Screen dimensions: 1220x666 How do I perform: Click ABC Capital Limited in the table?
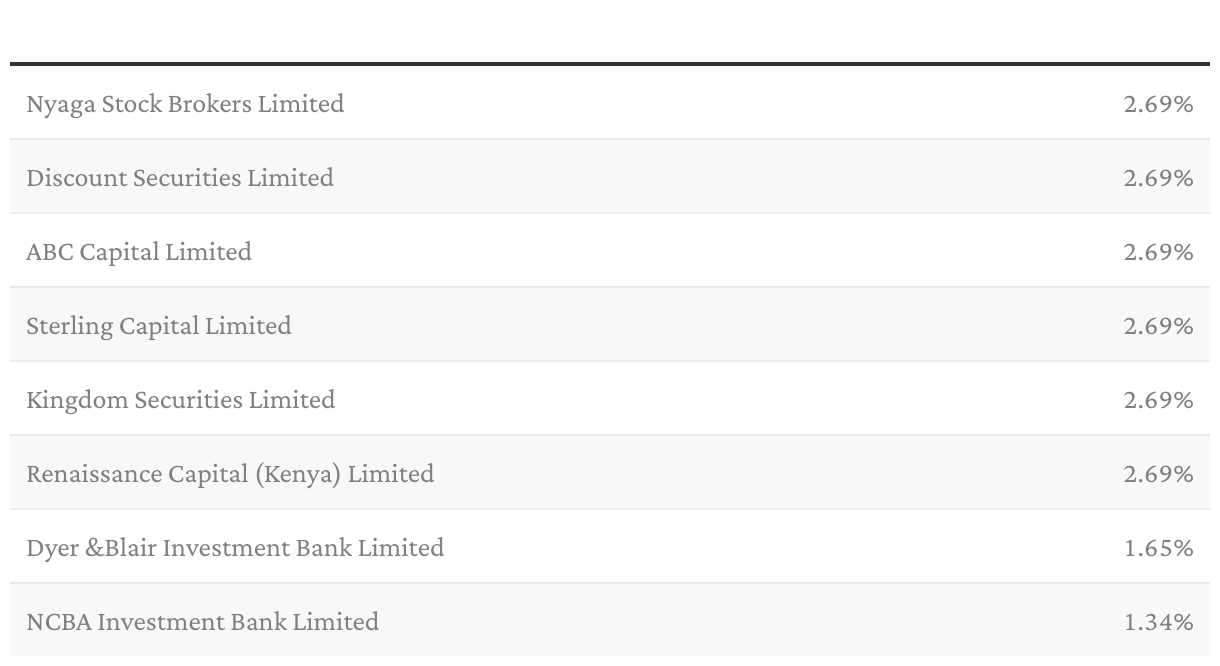pyautogui.click(x=139, y=252)
